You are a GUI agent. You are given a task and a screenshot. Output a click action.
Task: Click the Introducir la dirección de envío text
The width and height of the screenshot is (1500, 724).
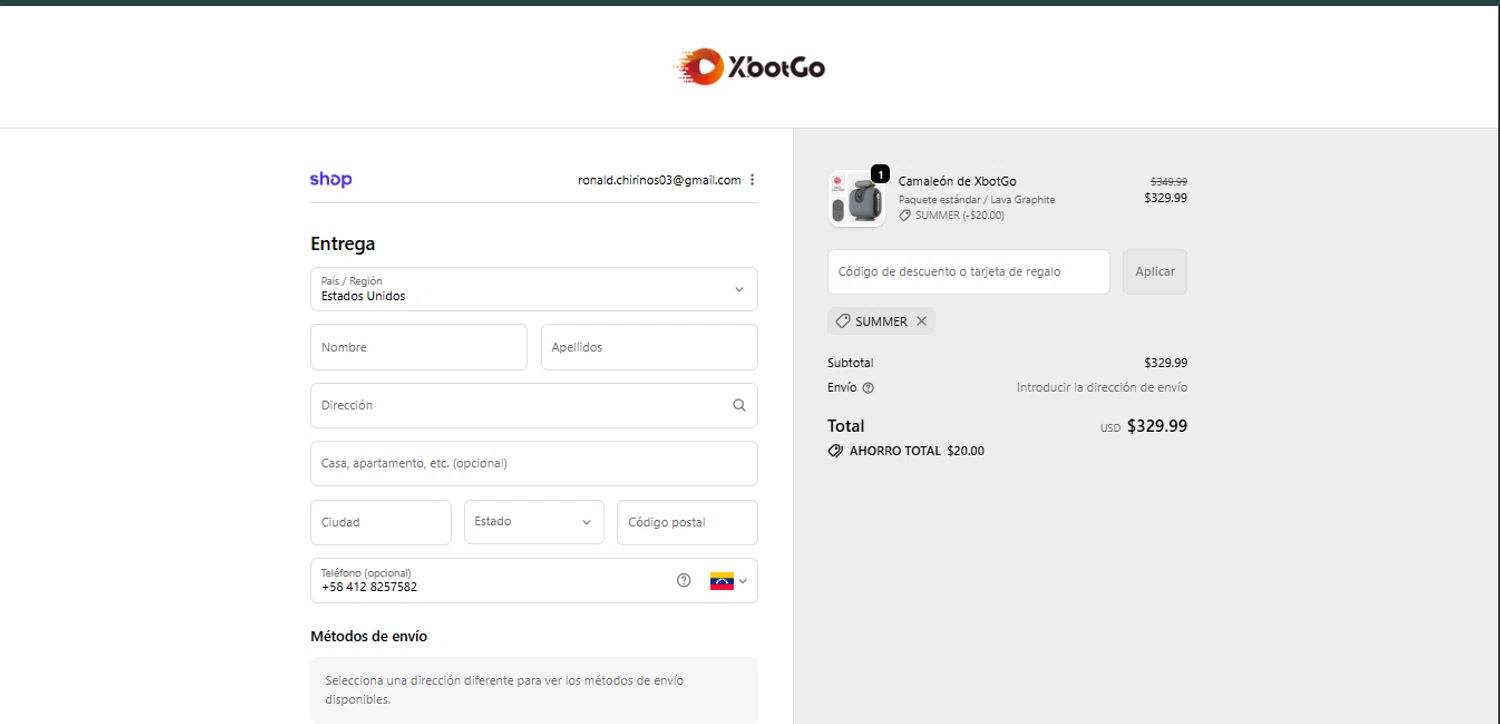point(1102,387)
